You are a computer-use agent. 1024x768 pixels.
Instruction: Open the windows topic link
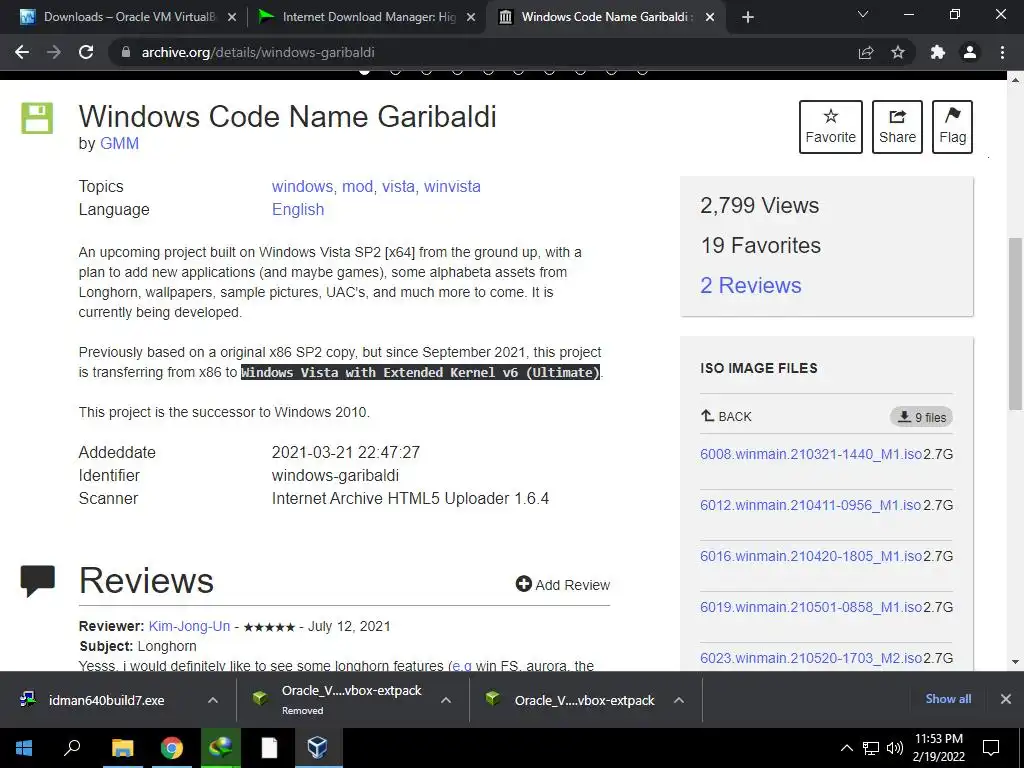tap(302, 186)
